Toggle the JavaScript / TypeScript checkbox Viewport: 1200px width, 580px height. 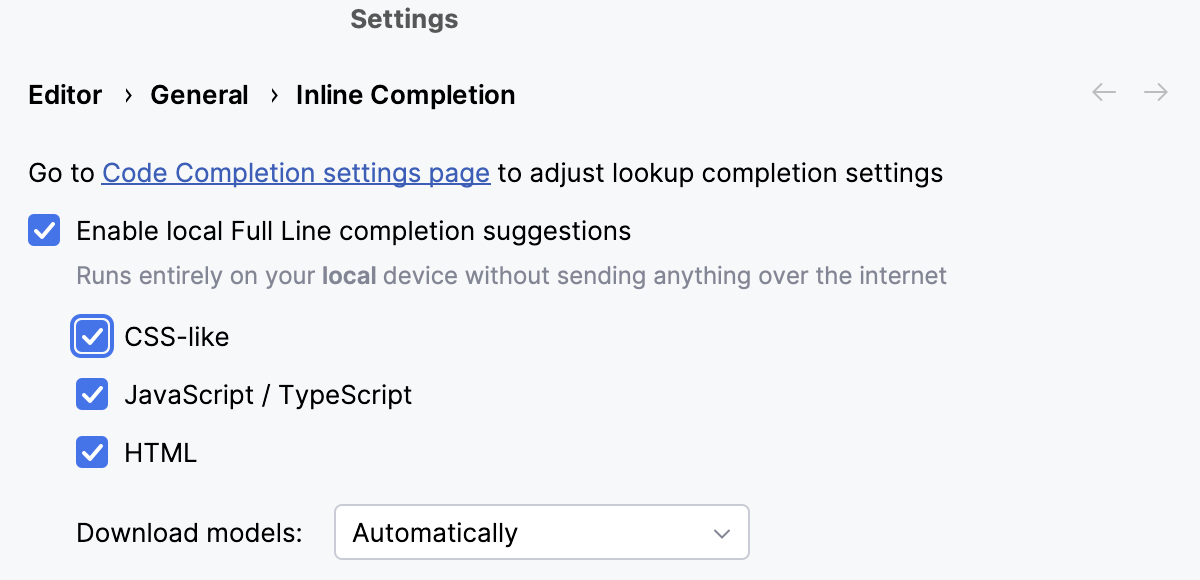pyautogui.click(x=92, y=394)
